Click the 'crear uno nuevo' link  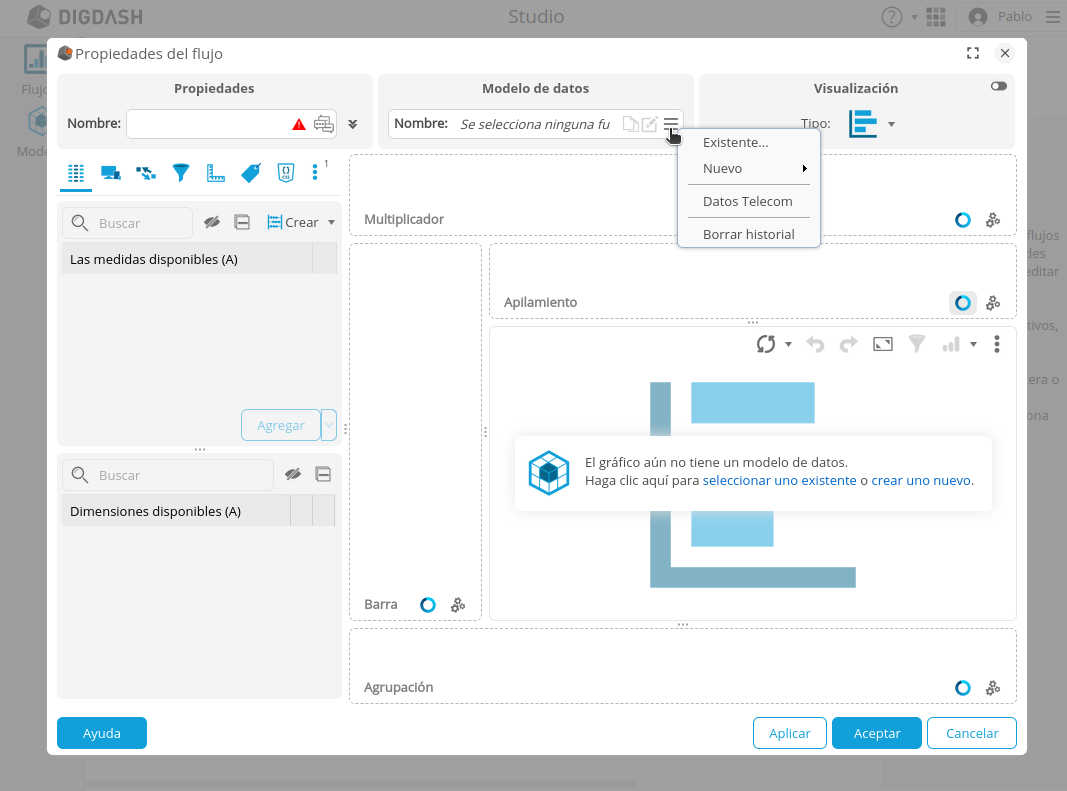(x=920, y=480)
